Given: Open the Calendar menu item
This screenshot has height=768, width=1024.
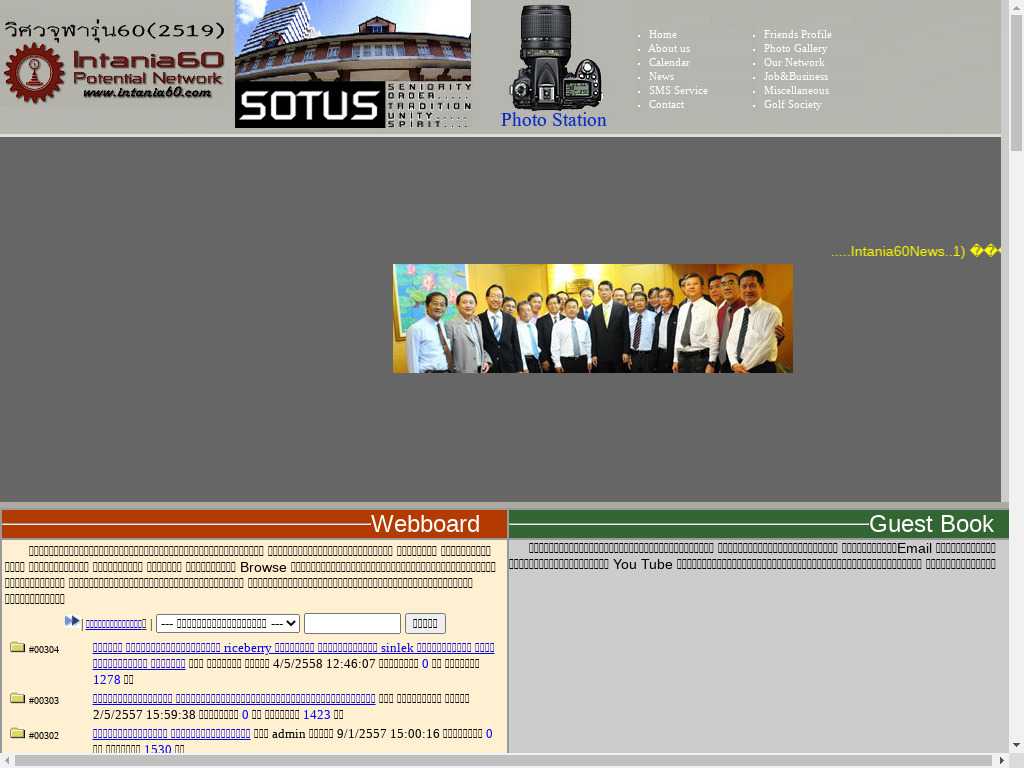Looking at the screenshot, I should (669, 62).
